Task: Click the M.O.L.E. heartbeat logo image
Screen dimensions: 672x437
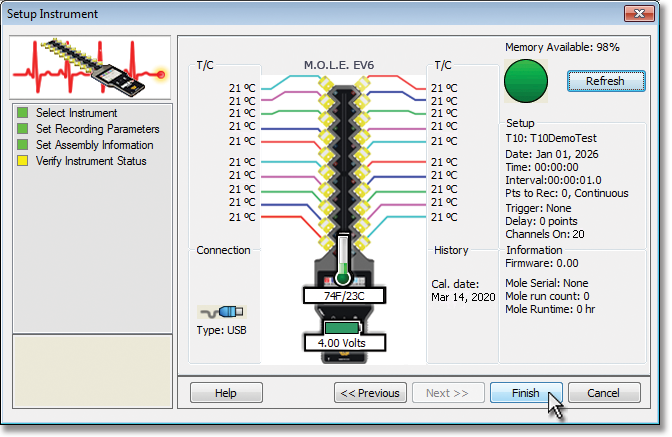Action: pyautogui.click(x=90, y=67)
